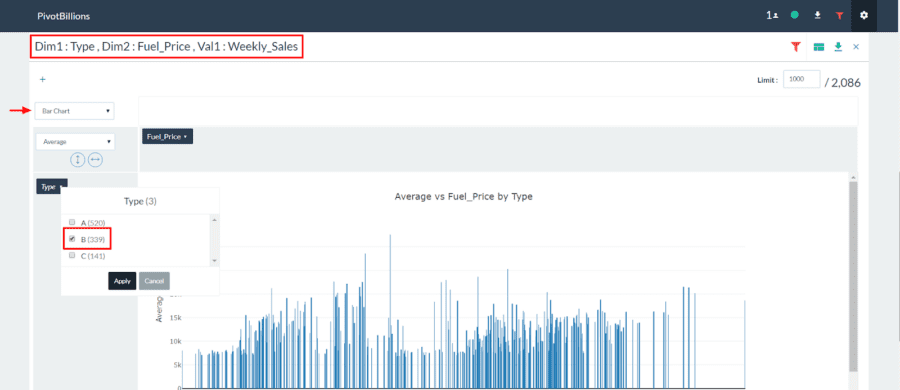This screenshot has width=900, height=390.
Task: Open the Average aggregation dropdown
Action: pos(75,142)
